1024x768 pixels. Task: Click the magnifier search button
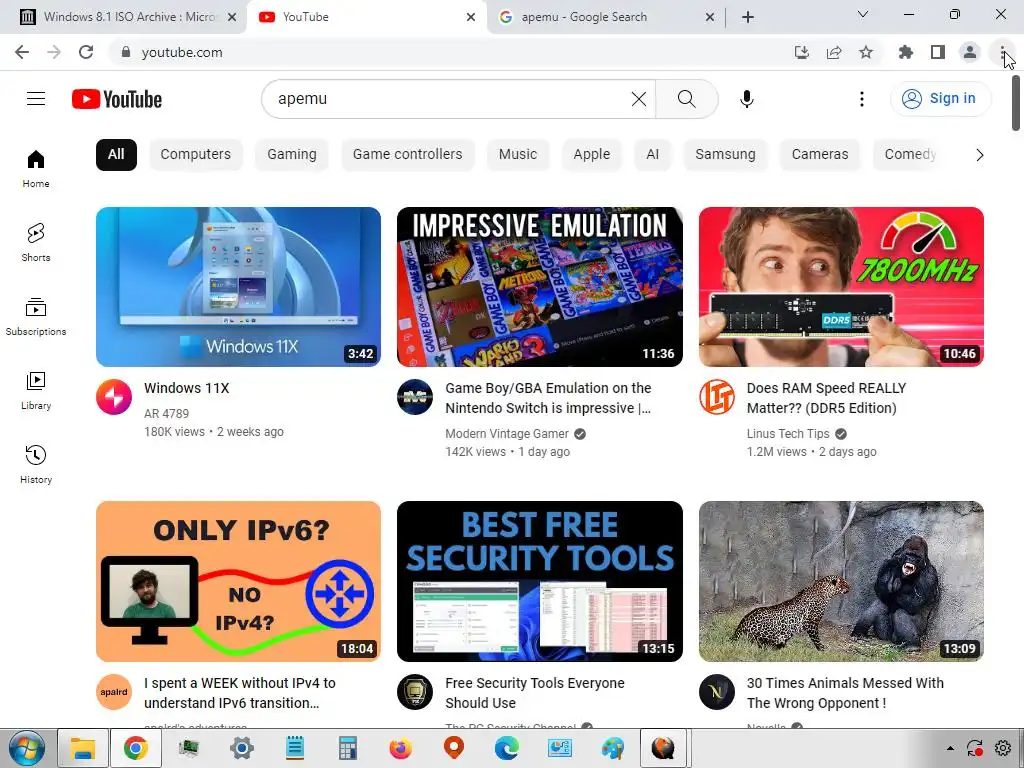pos(686,99)
